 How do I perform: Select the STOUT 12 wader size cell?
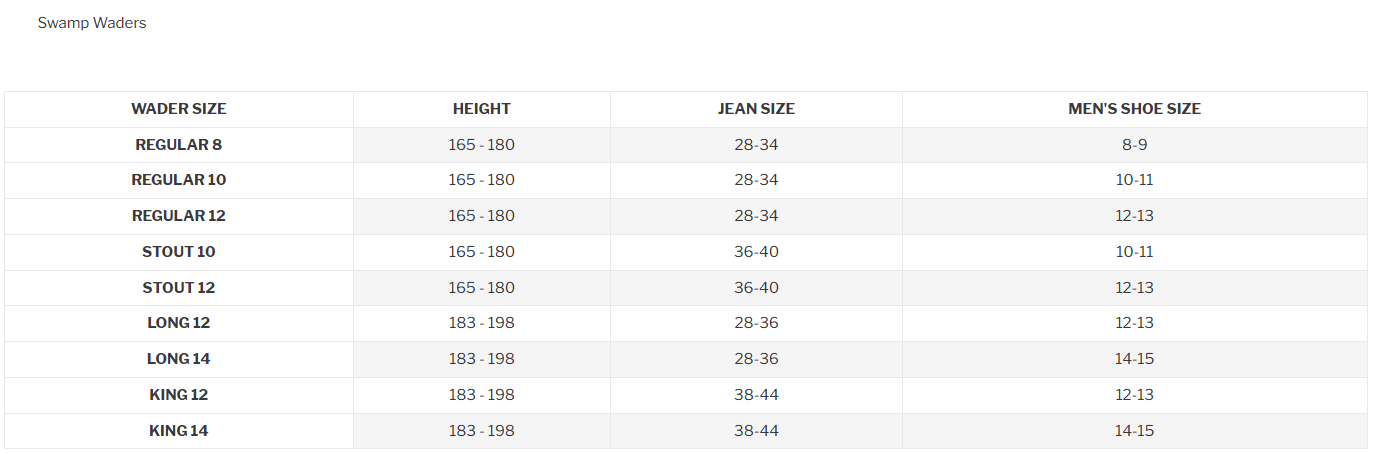[x=179, y=288]
